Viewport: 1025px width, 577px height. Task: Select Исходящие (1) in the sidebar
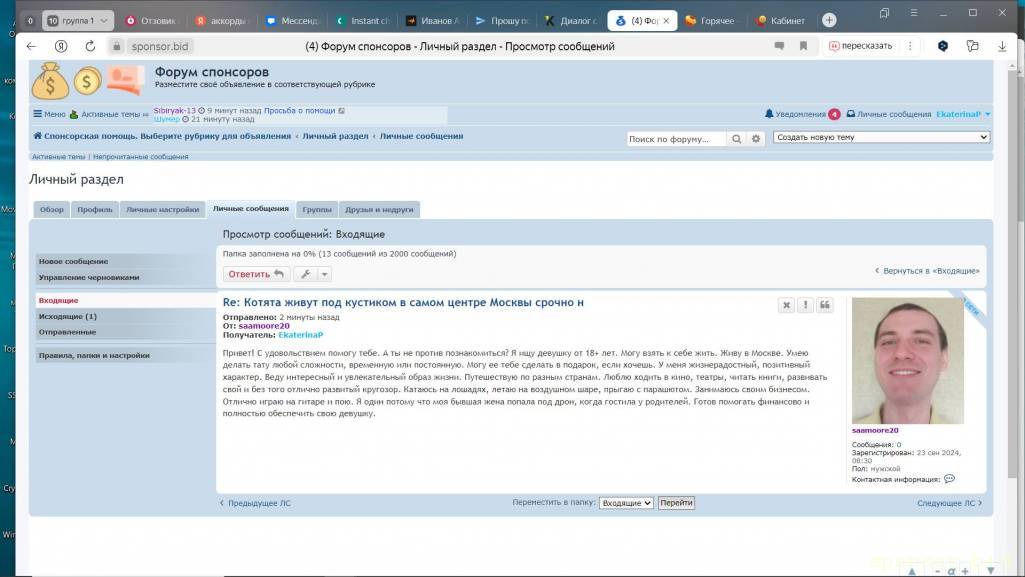click(x=68, y=316)
